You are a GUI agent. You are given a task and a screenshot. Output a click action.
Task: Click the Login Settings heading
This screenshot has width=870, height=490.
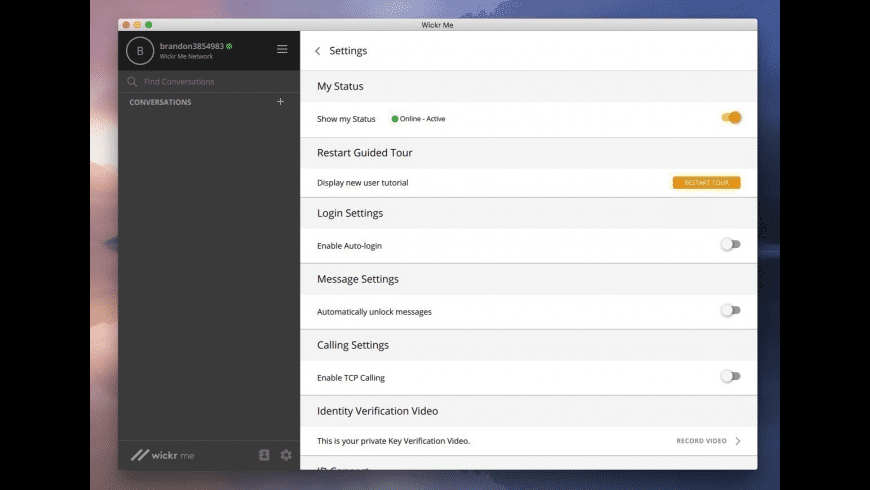350,213
